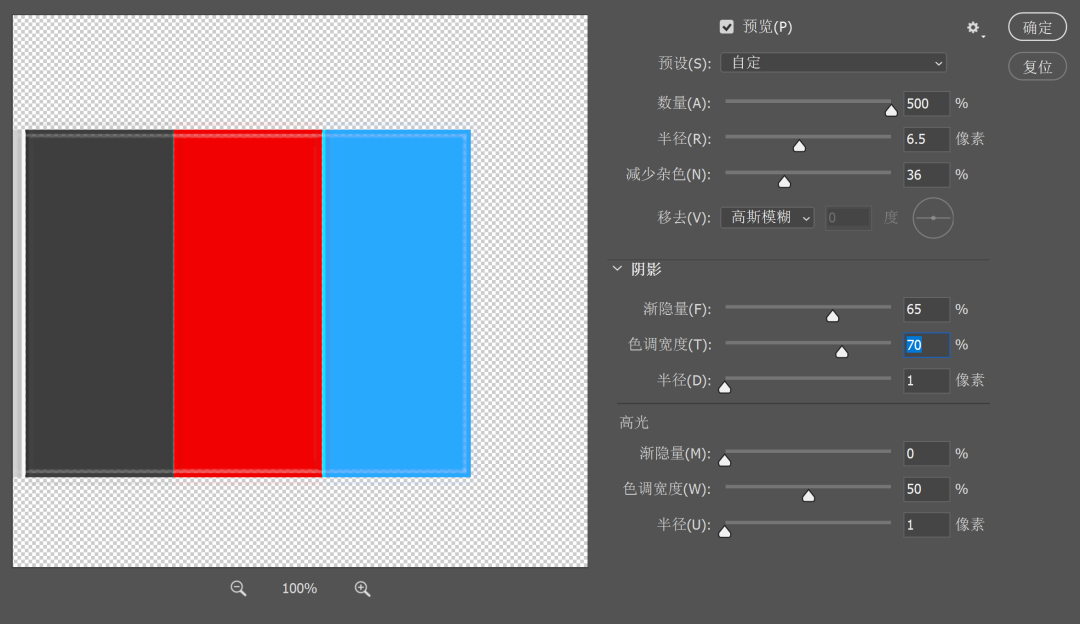Click the shadow 色调宽度(T) slider handle
This screenshot has width=1080, height=624.
click(841, 352)
